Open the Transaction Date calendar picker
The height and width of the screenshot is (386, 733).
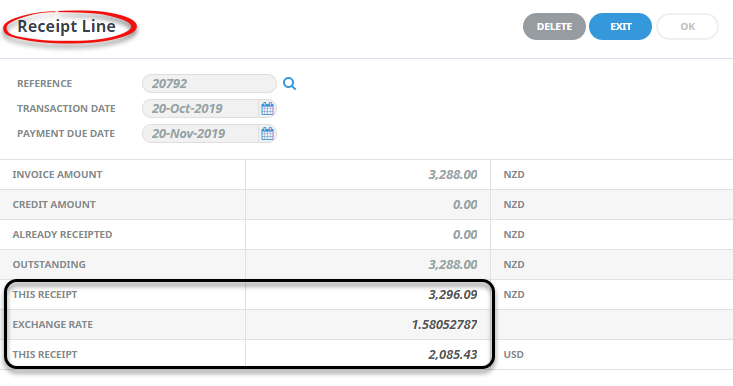[267, 109]
